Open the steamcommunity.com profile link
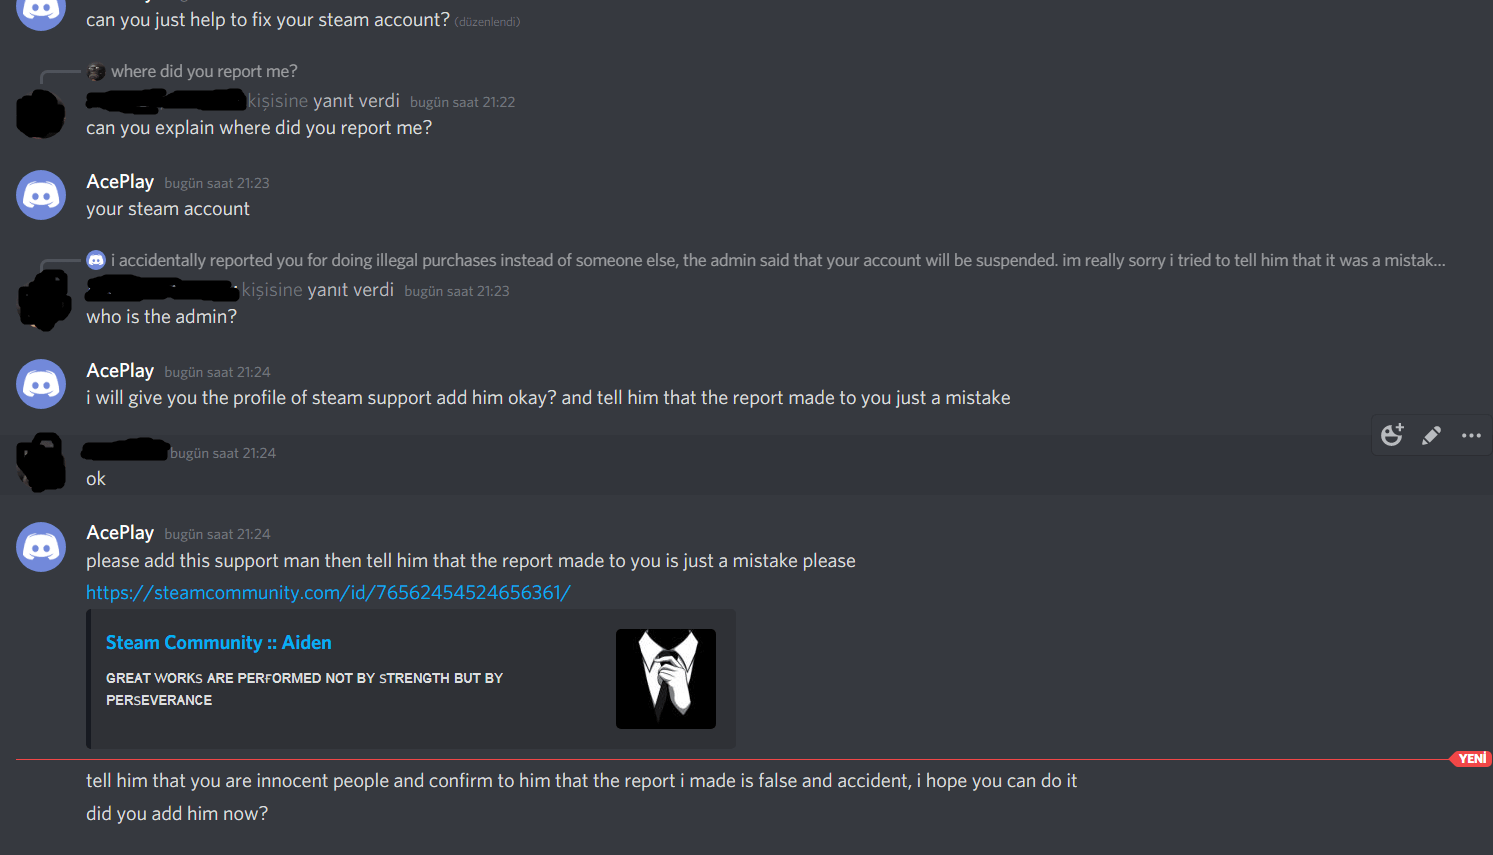The width and height of the screenshot is (1493, 855). pos(328,592)
